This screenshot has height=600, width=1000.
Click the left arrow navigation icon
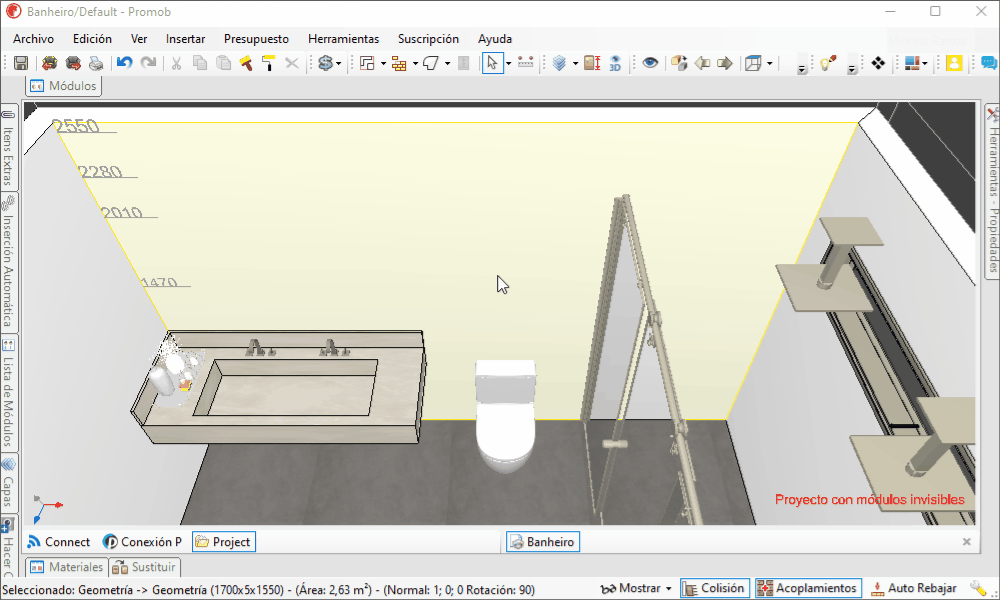(702, 63)
